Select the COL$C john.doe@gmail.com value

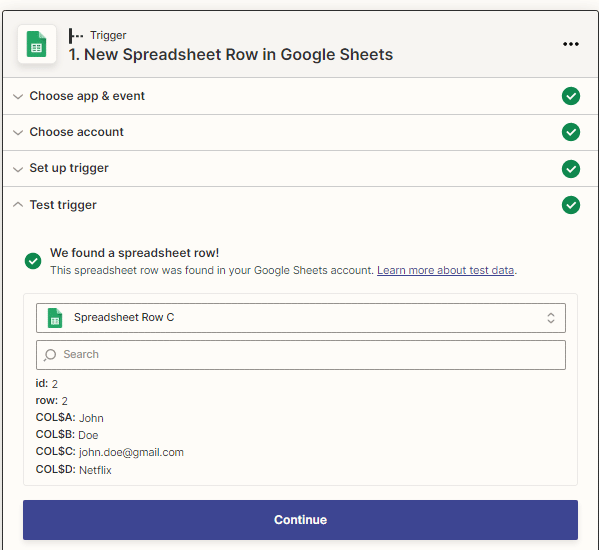(131, 452)
